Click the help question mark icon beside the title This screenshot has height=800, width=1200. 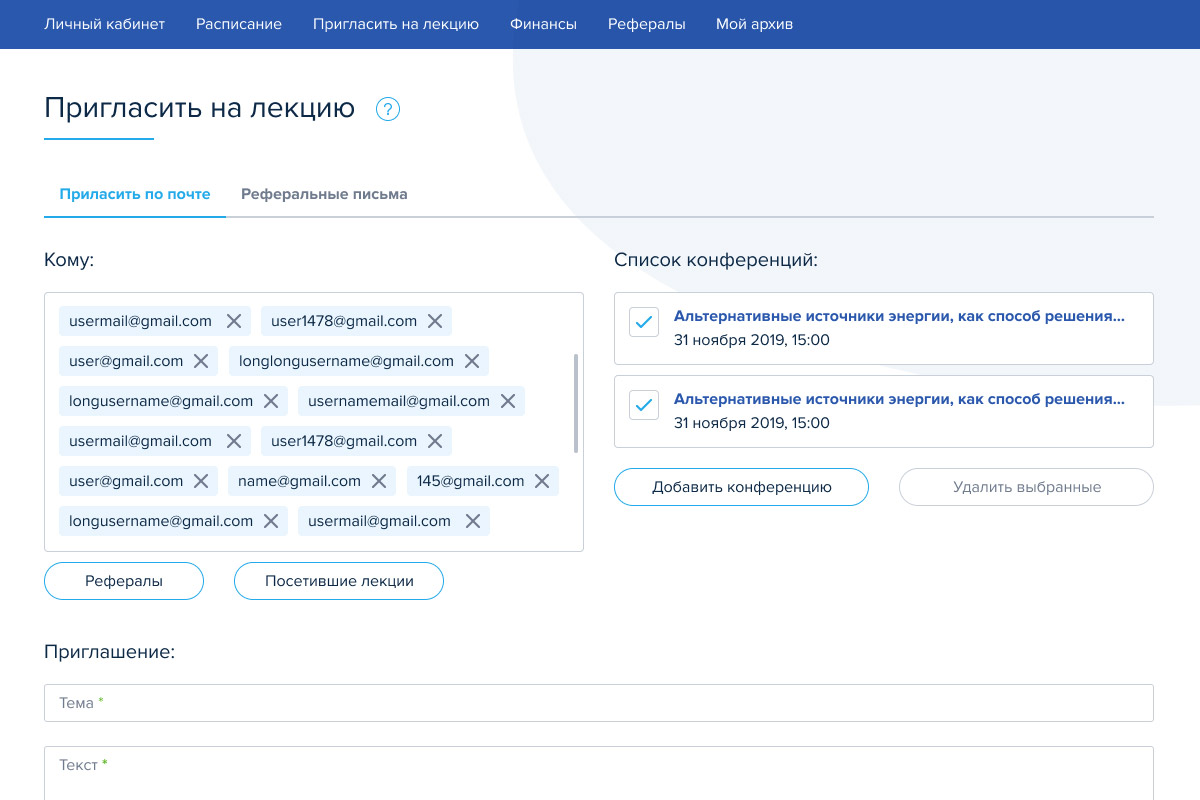tap(388, 109)
